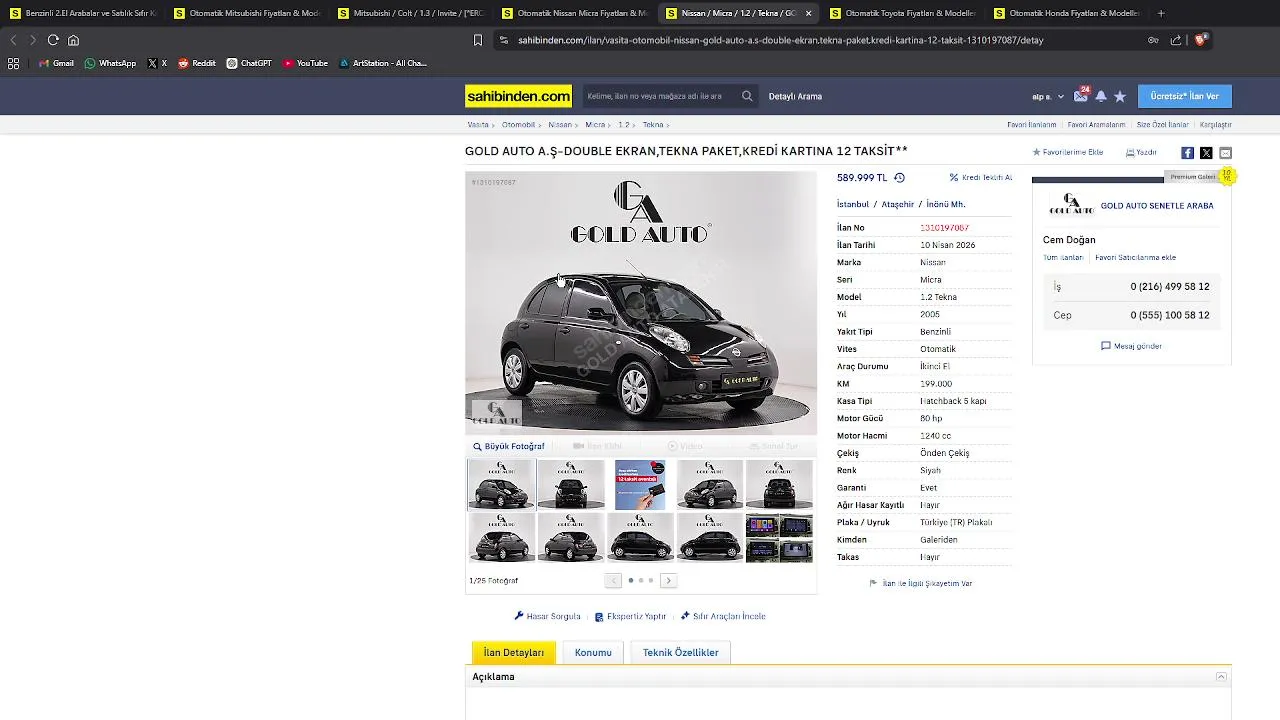Click Büyük Fotoğraf link
The image size is (1280, 720).
point(509,446)
